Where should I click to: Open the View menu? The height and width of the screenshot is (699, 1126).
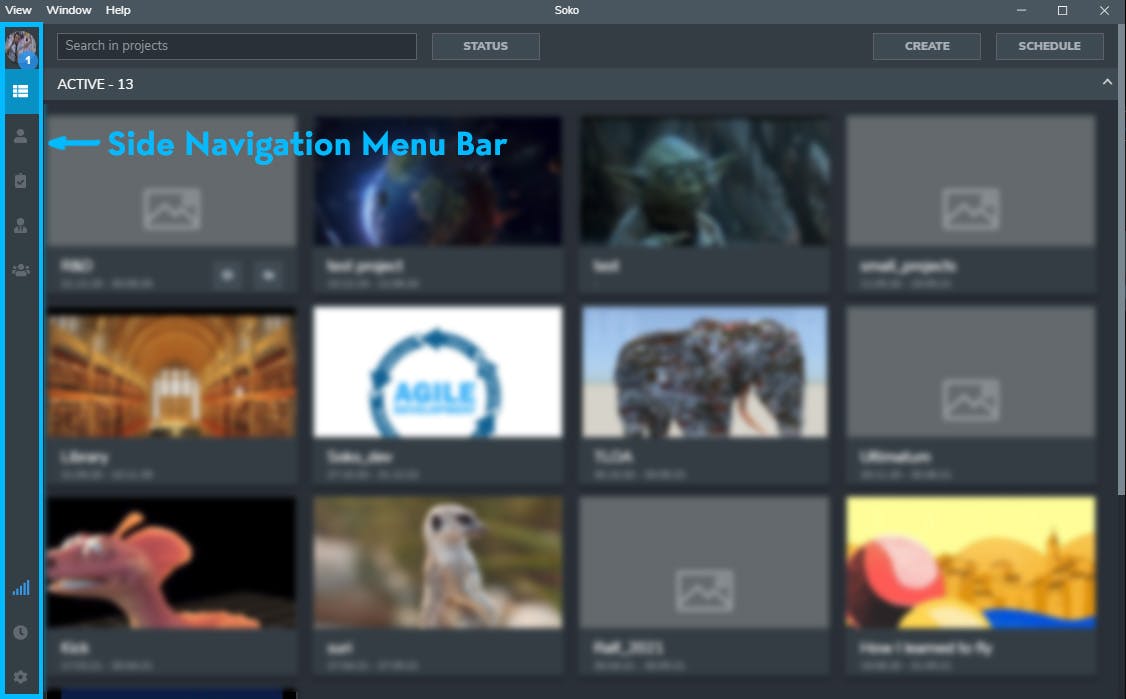[x=18, y=10]
